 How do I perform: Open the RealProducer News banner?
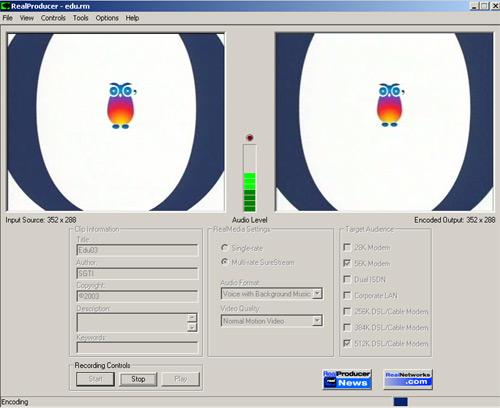tap(347, 379)
